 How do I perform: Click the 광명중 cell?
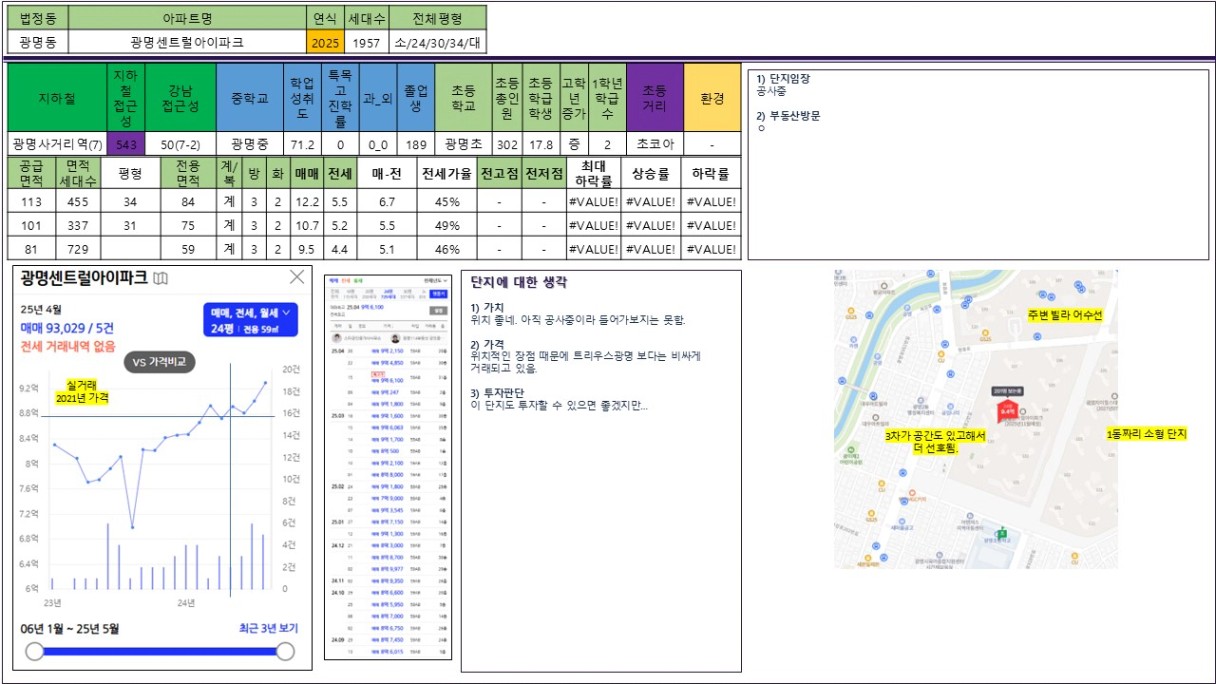coord(250,144)
